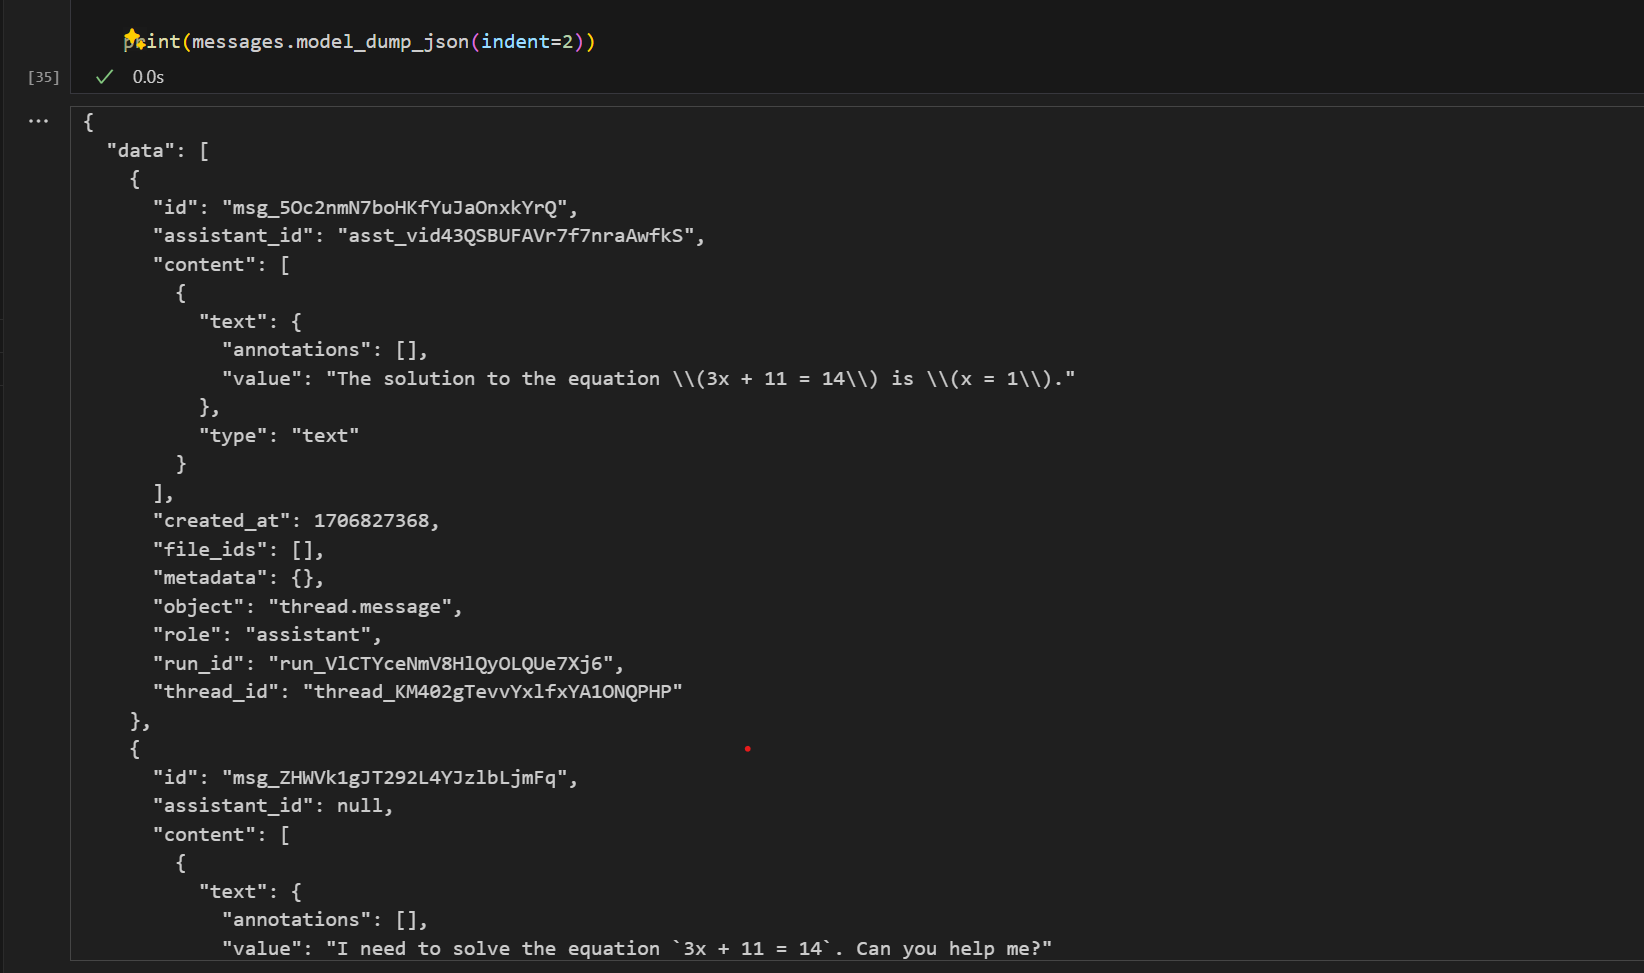Open the cell output ellipsis menu
Image resolution: width=1644 pixels, height=973 pixels.
(38, 121)
